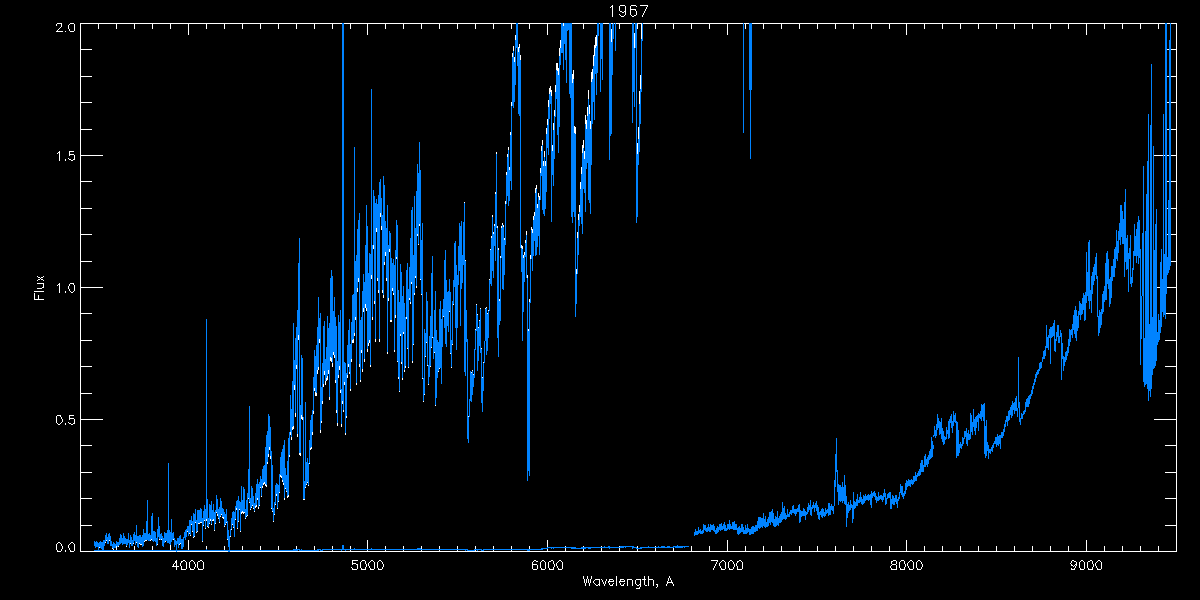Click the "Flux" y-axis label
The width and height of the screenshot is (1200, 600).
pyautogui.click(x=40, y=287)
